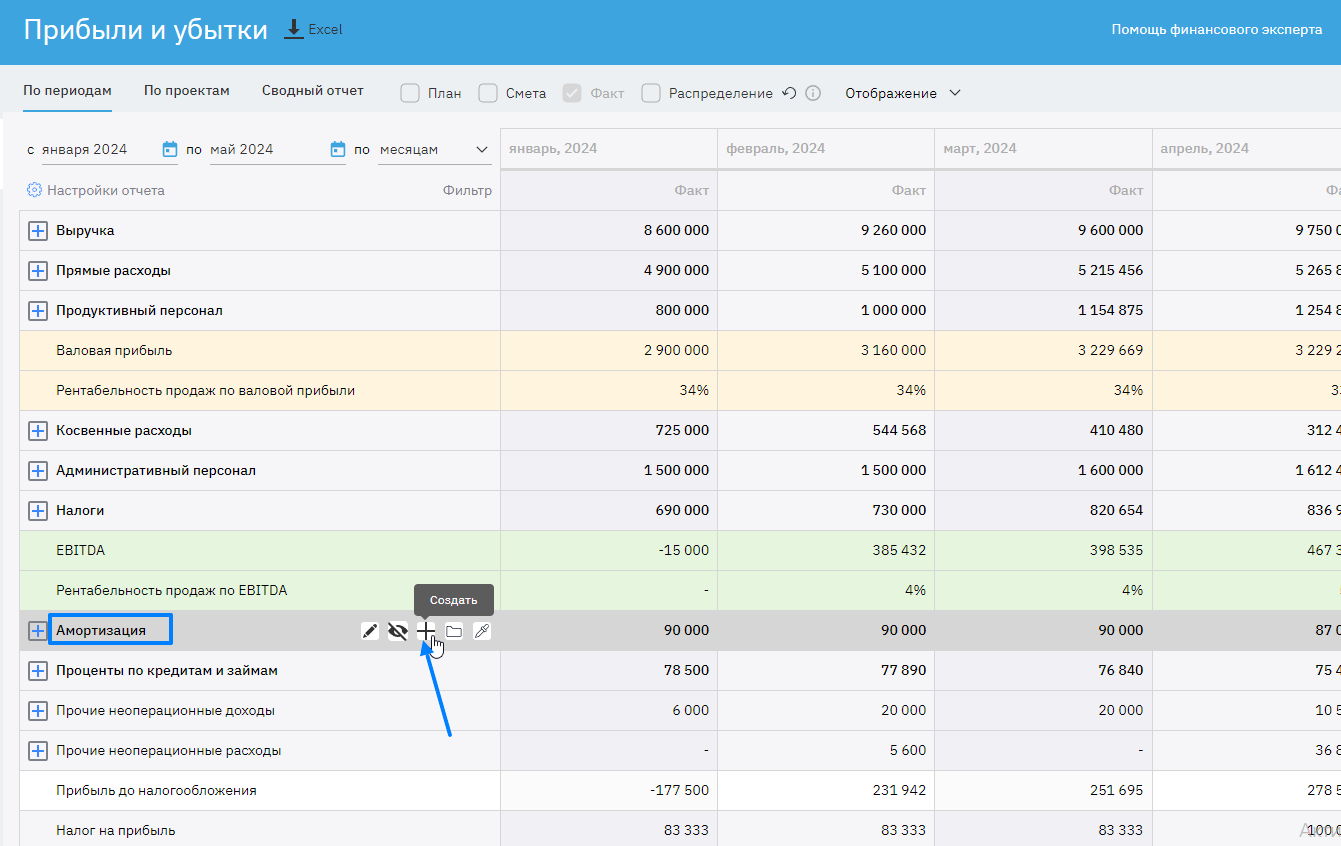Open calendar icon for end date май 2024

338,149
